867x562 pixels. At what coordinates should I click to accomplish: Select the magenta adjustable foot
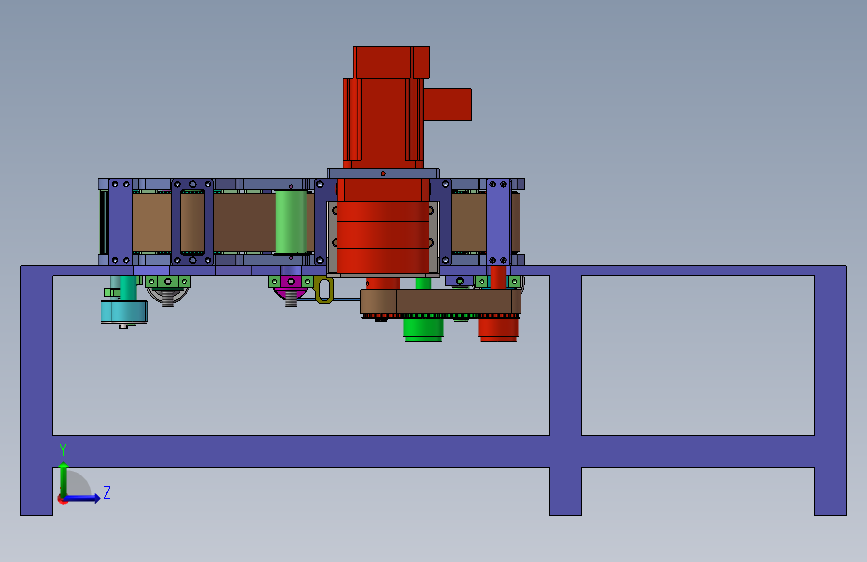click(x=291, y=290)
